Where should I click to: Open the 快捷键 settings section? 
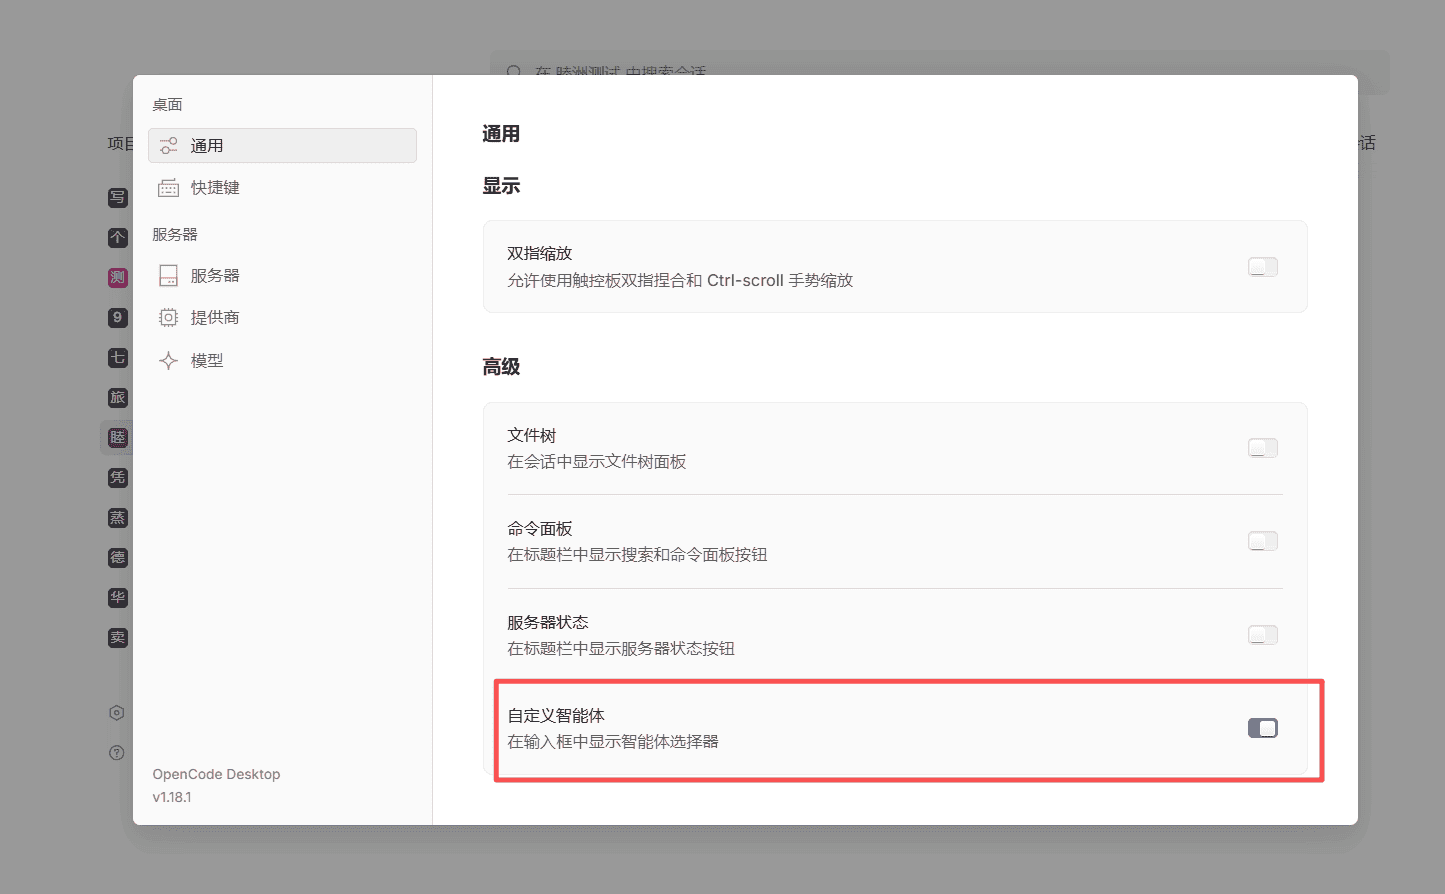(x=282, y=188)
